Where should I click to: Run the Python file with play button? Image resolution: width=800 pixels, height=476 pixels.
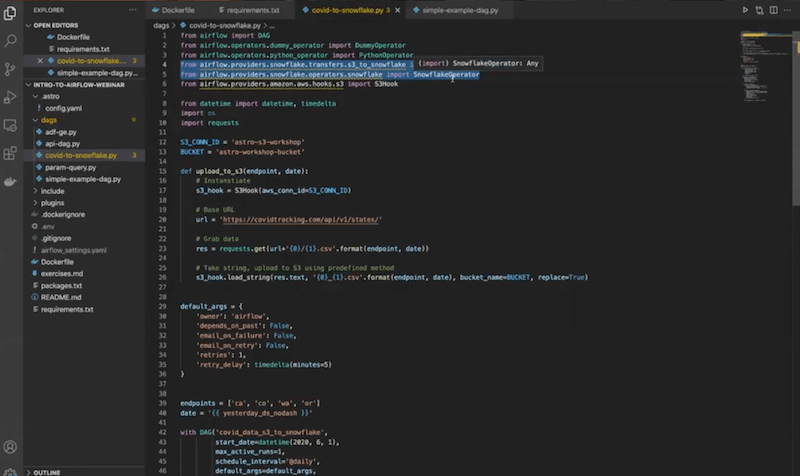(x=745, y=10)
